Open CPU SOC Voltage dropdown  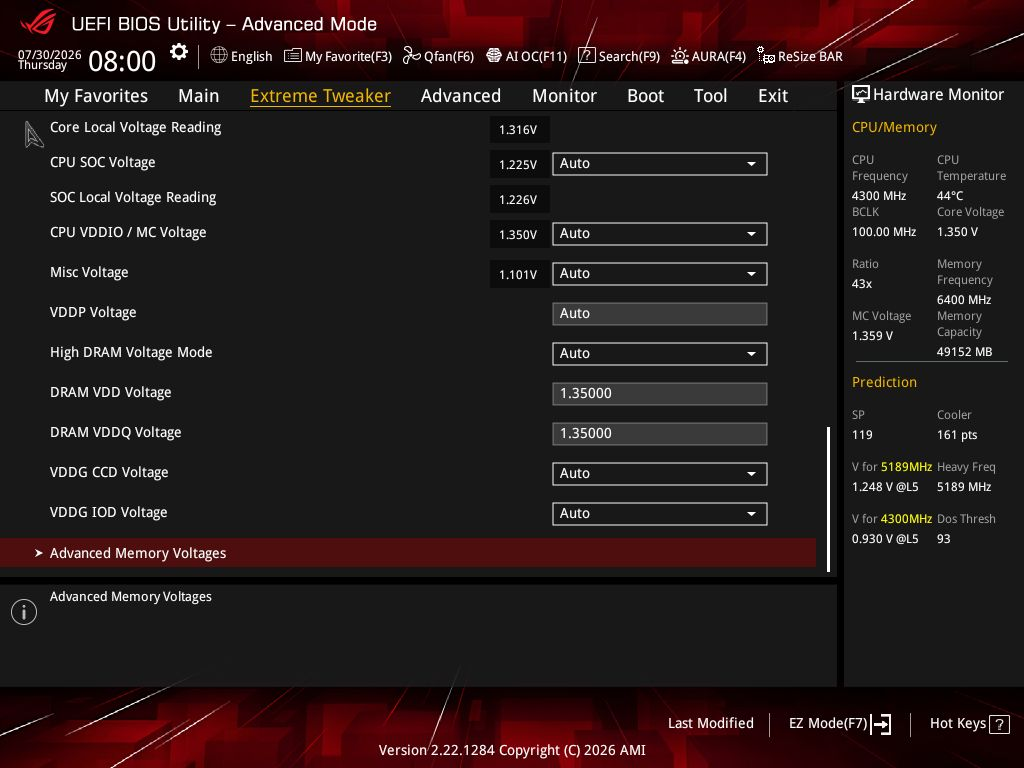(660, 164)
